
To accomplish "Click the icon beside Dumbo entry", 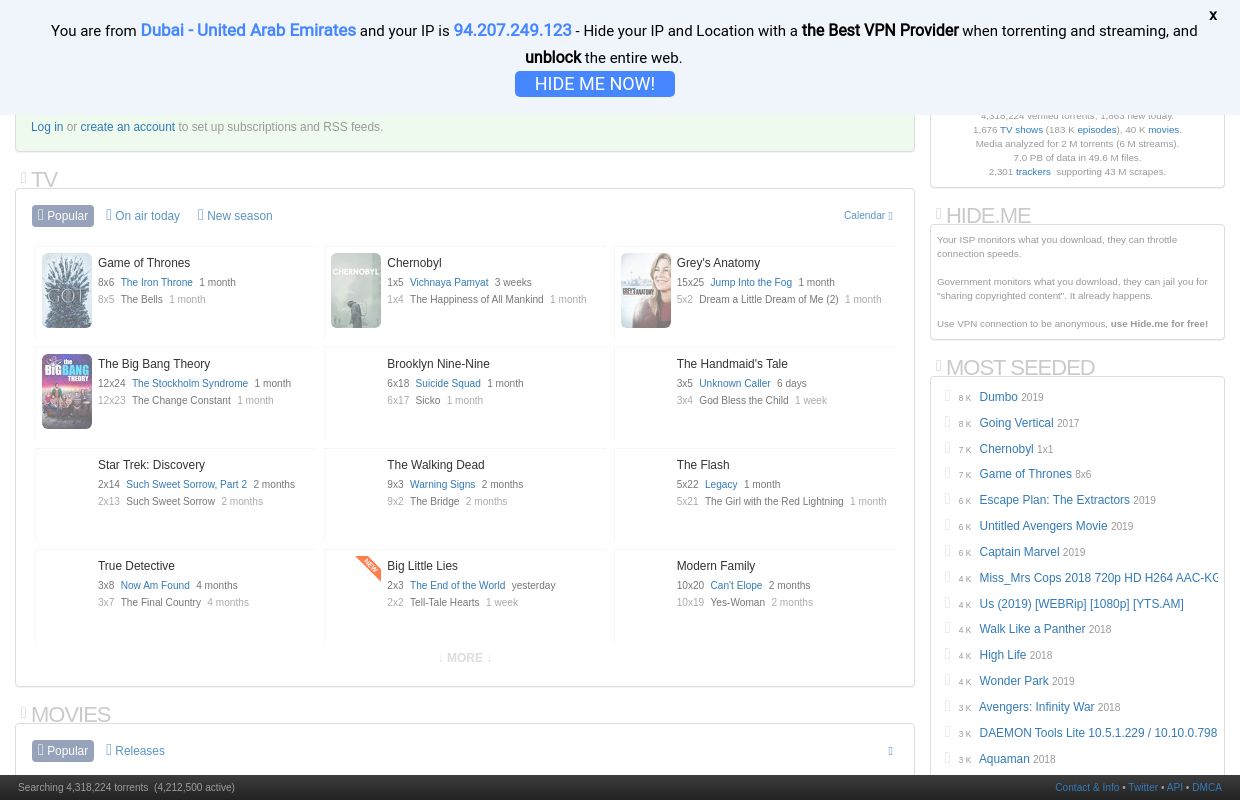I will tap(947, 396).
